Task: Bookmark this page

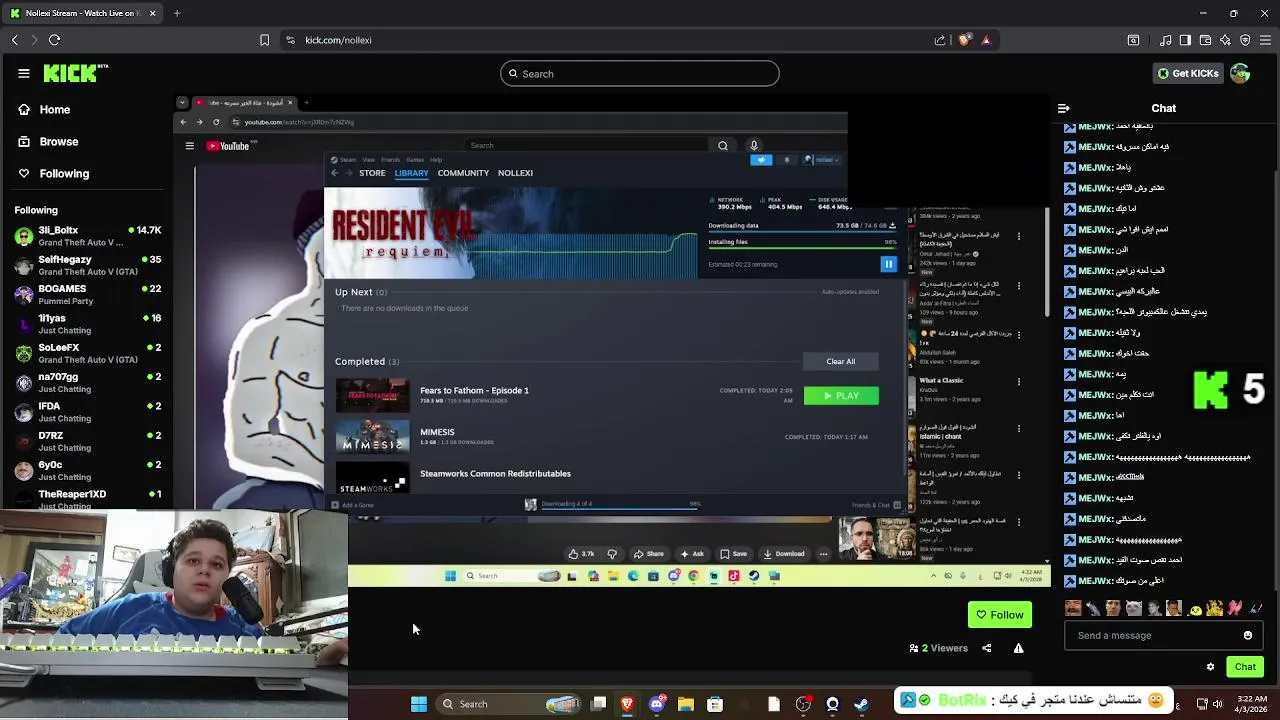Action: 264,40
